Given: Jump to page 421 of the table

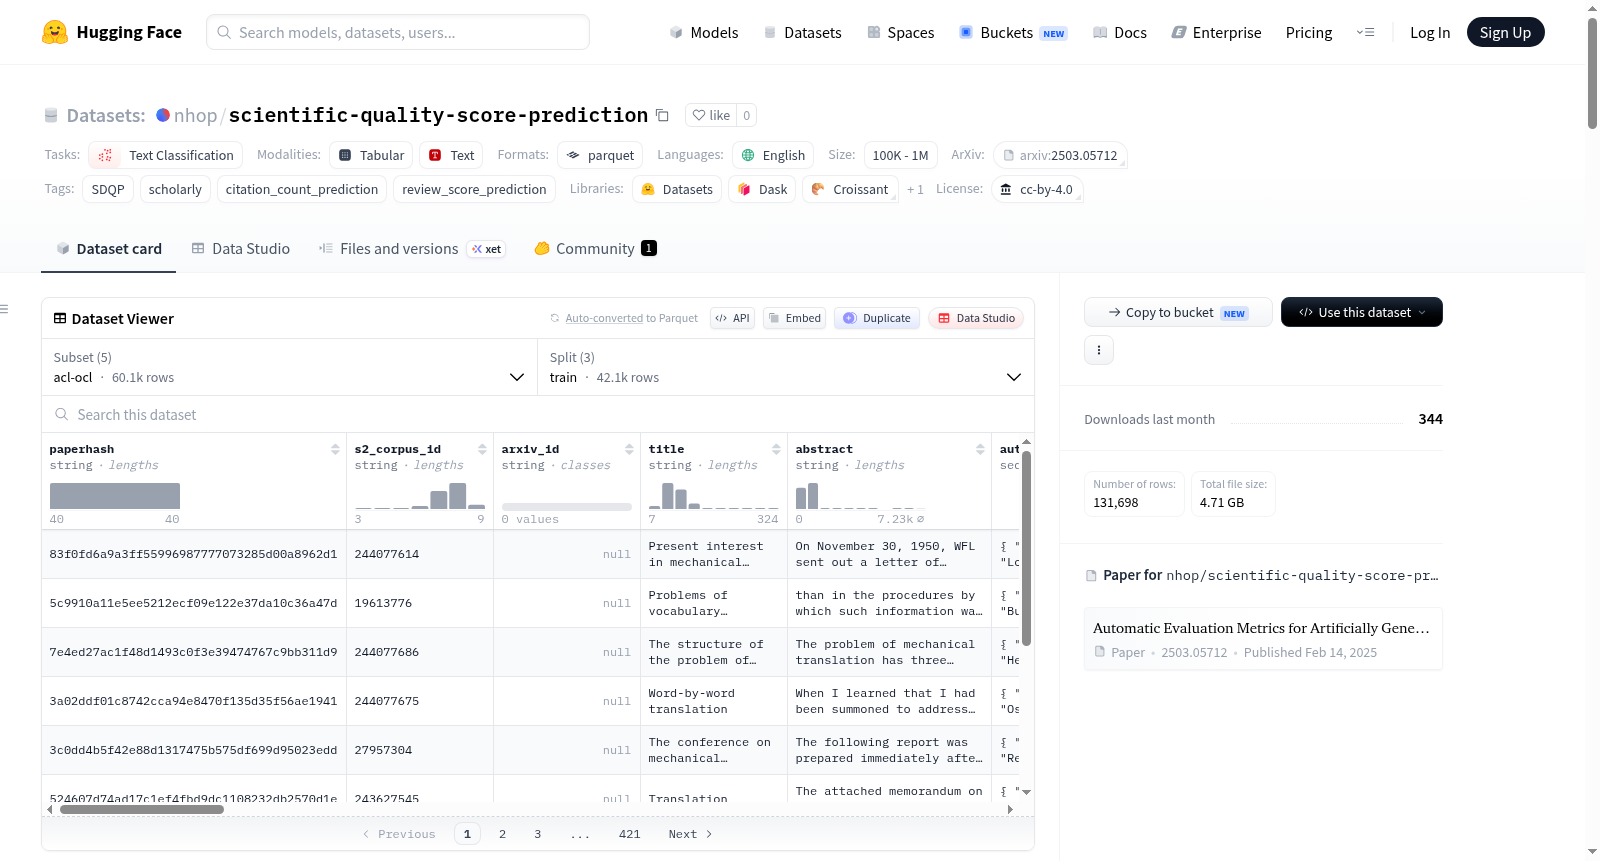Looking at the screenshot, I should [x=629, y=834].
